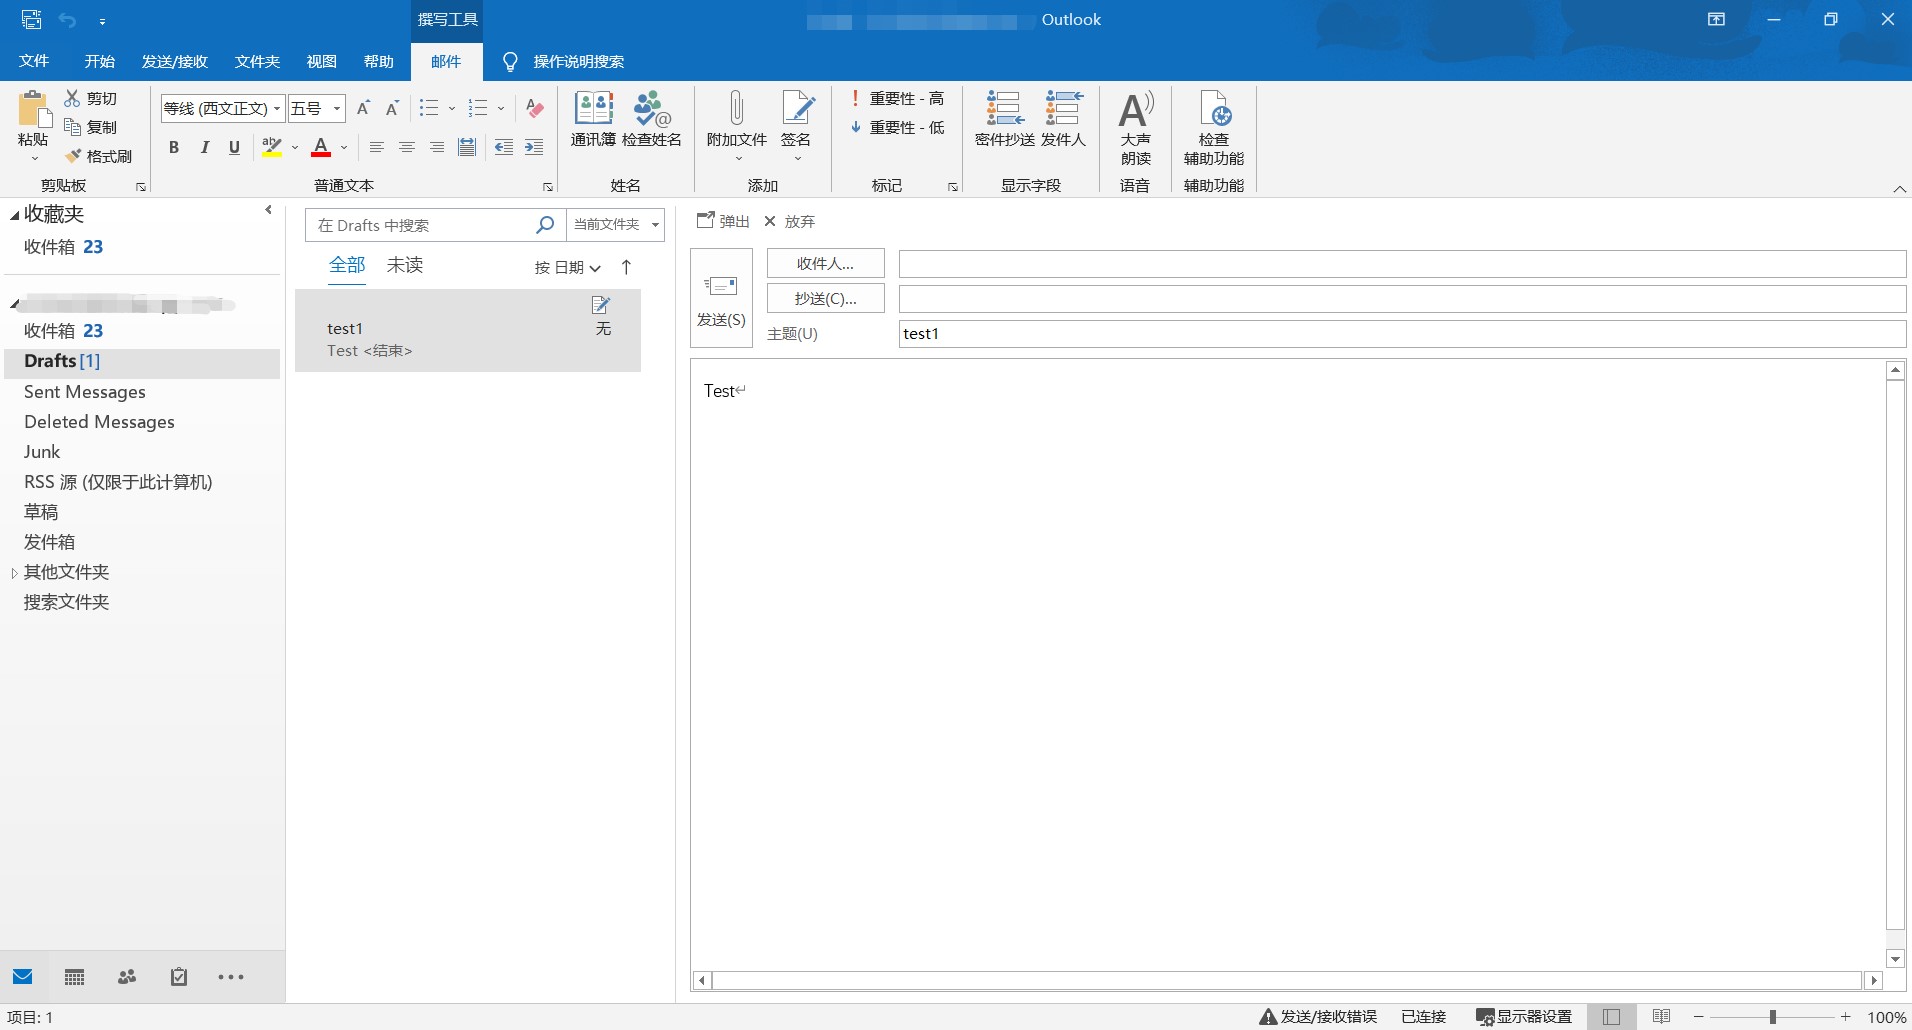This screenshot has width=1912, height=1030.
Task: Align text left
Action: click(376, 147)
